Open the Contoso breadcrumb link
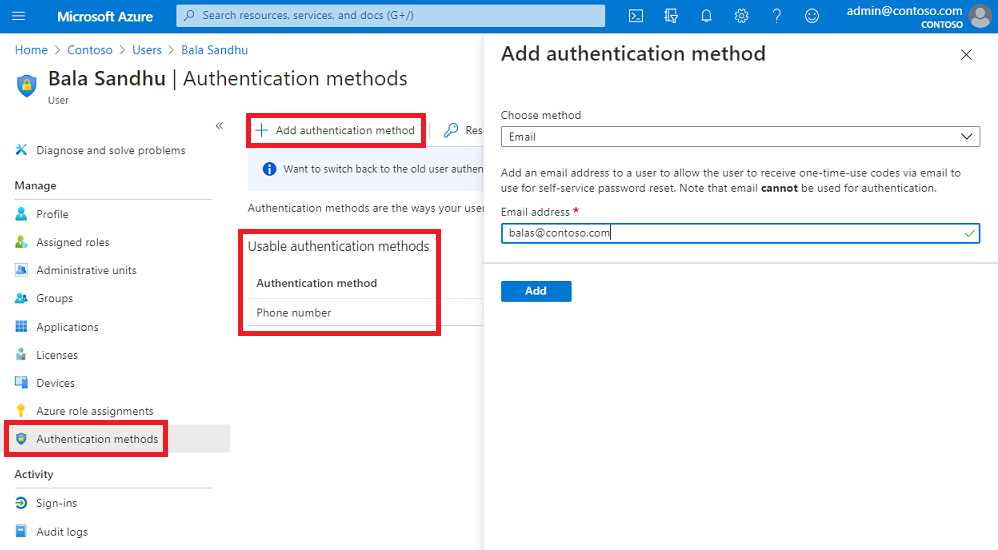 [90, 50]
